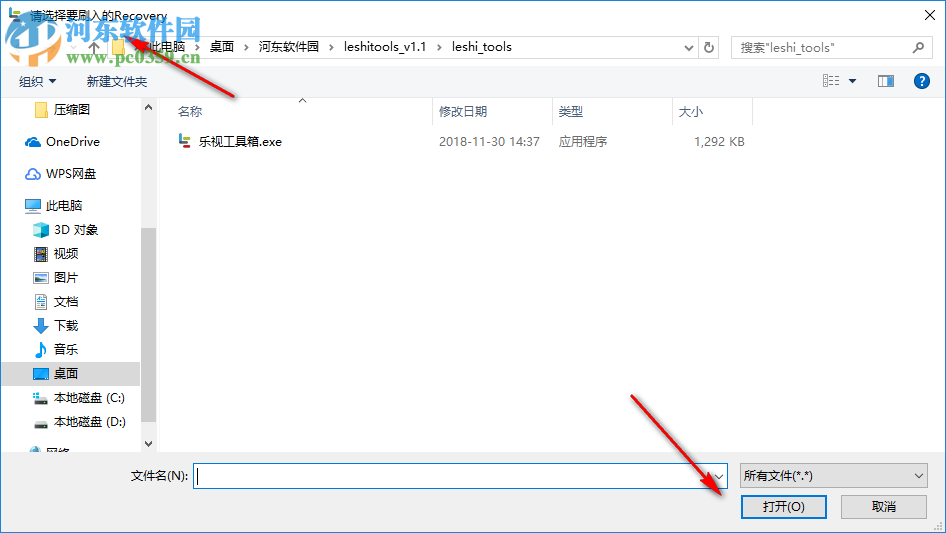Image resolution: width=946 pixels, height=533 pixels.
Task: Sort files by 类型 column
Action: click(571, 112)
